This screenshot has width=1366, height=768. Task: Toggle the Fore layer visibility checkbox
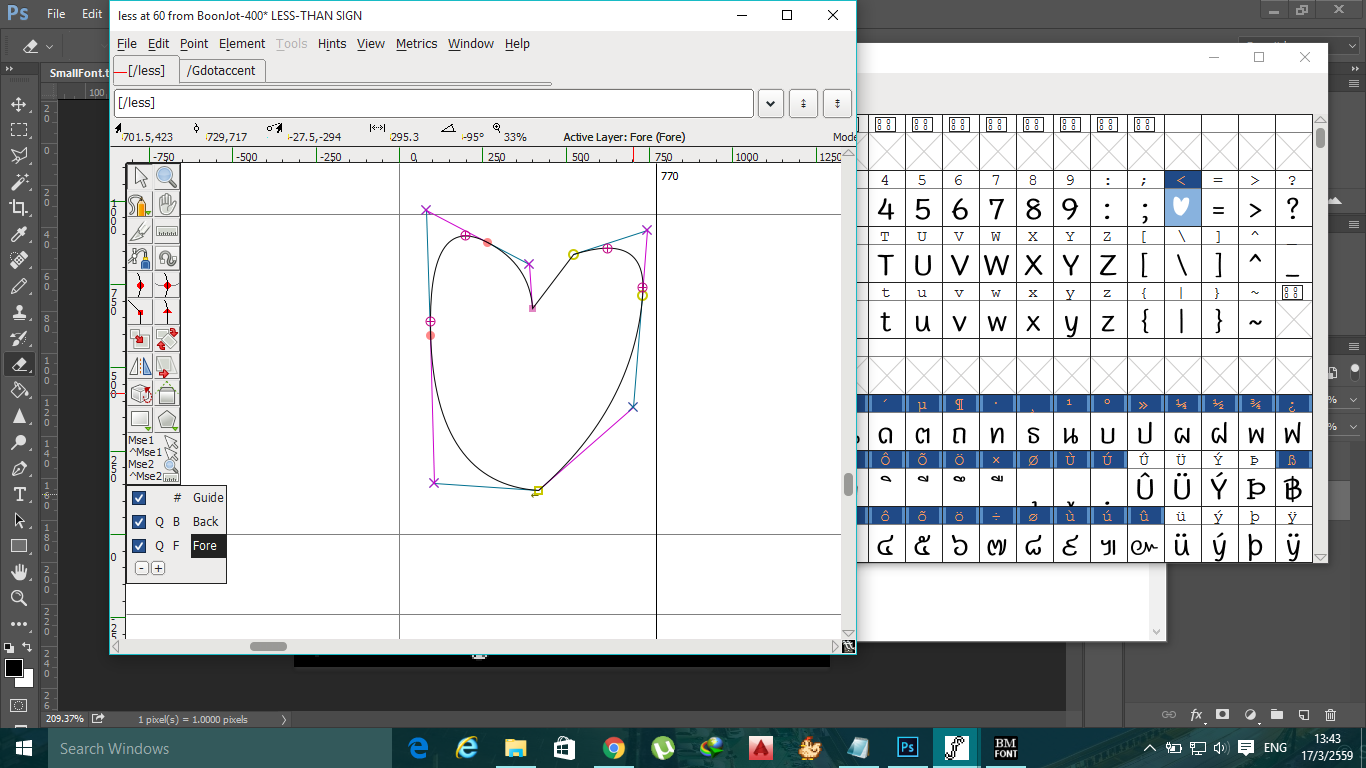click(x=140, y=546)
